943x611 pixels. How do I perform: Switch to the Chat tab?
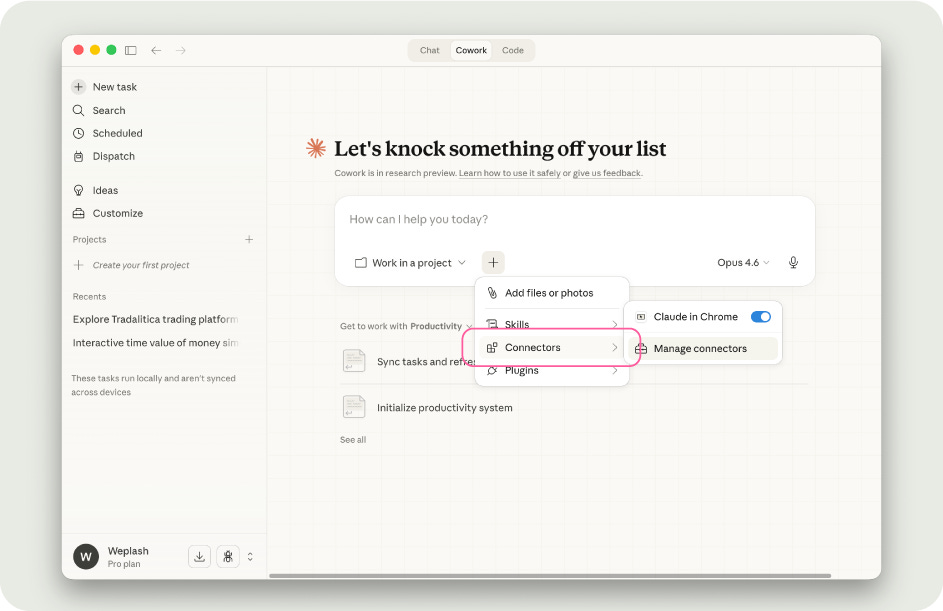pyautogui.click(x=429, y=51)
